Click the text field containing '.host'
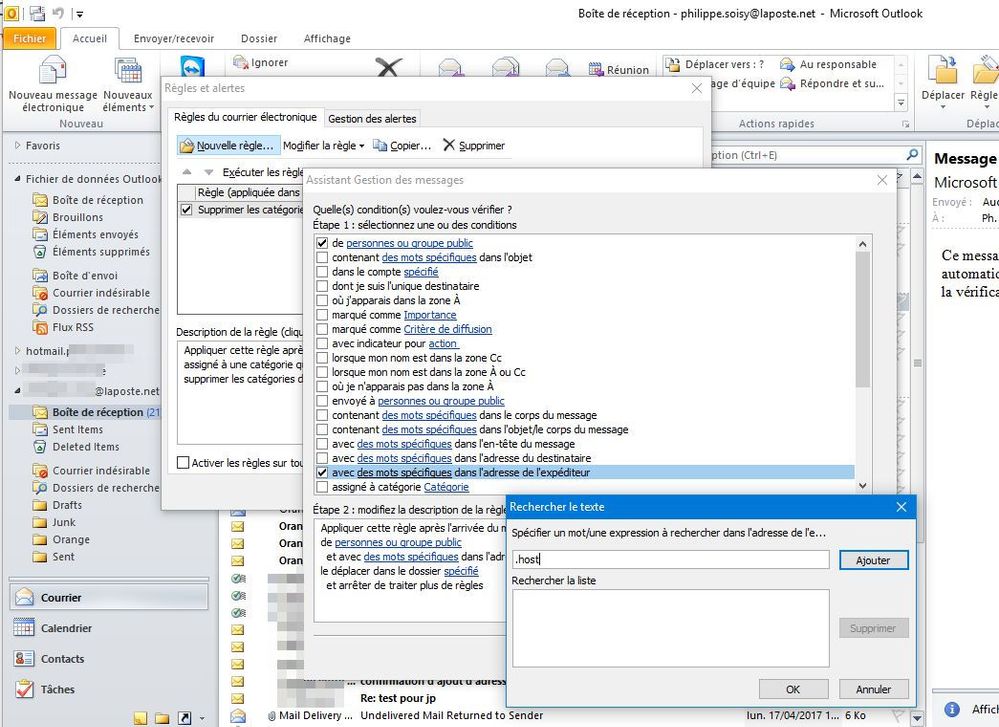 pyautogui.click(x=670, y=561)
